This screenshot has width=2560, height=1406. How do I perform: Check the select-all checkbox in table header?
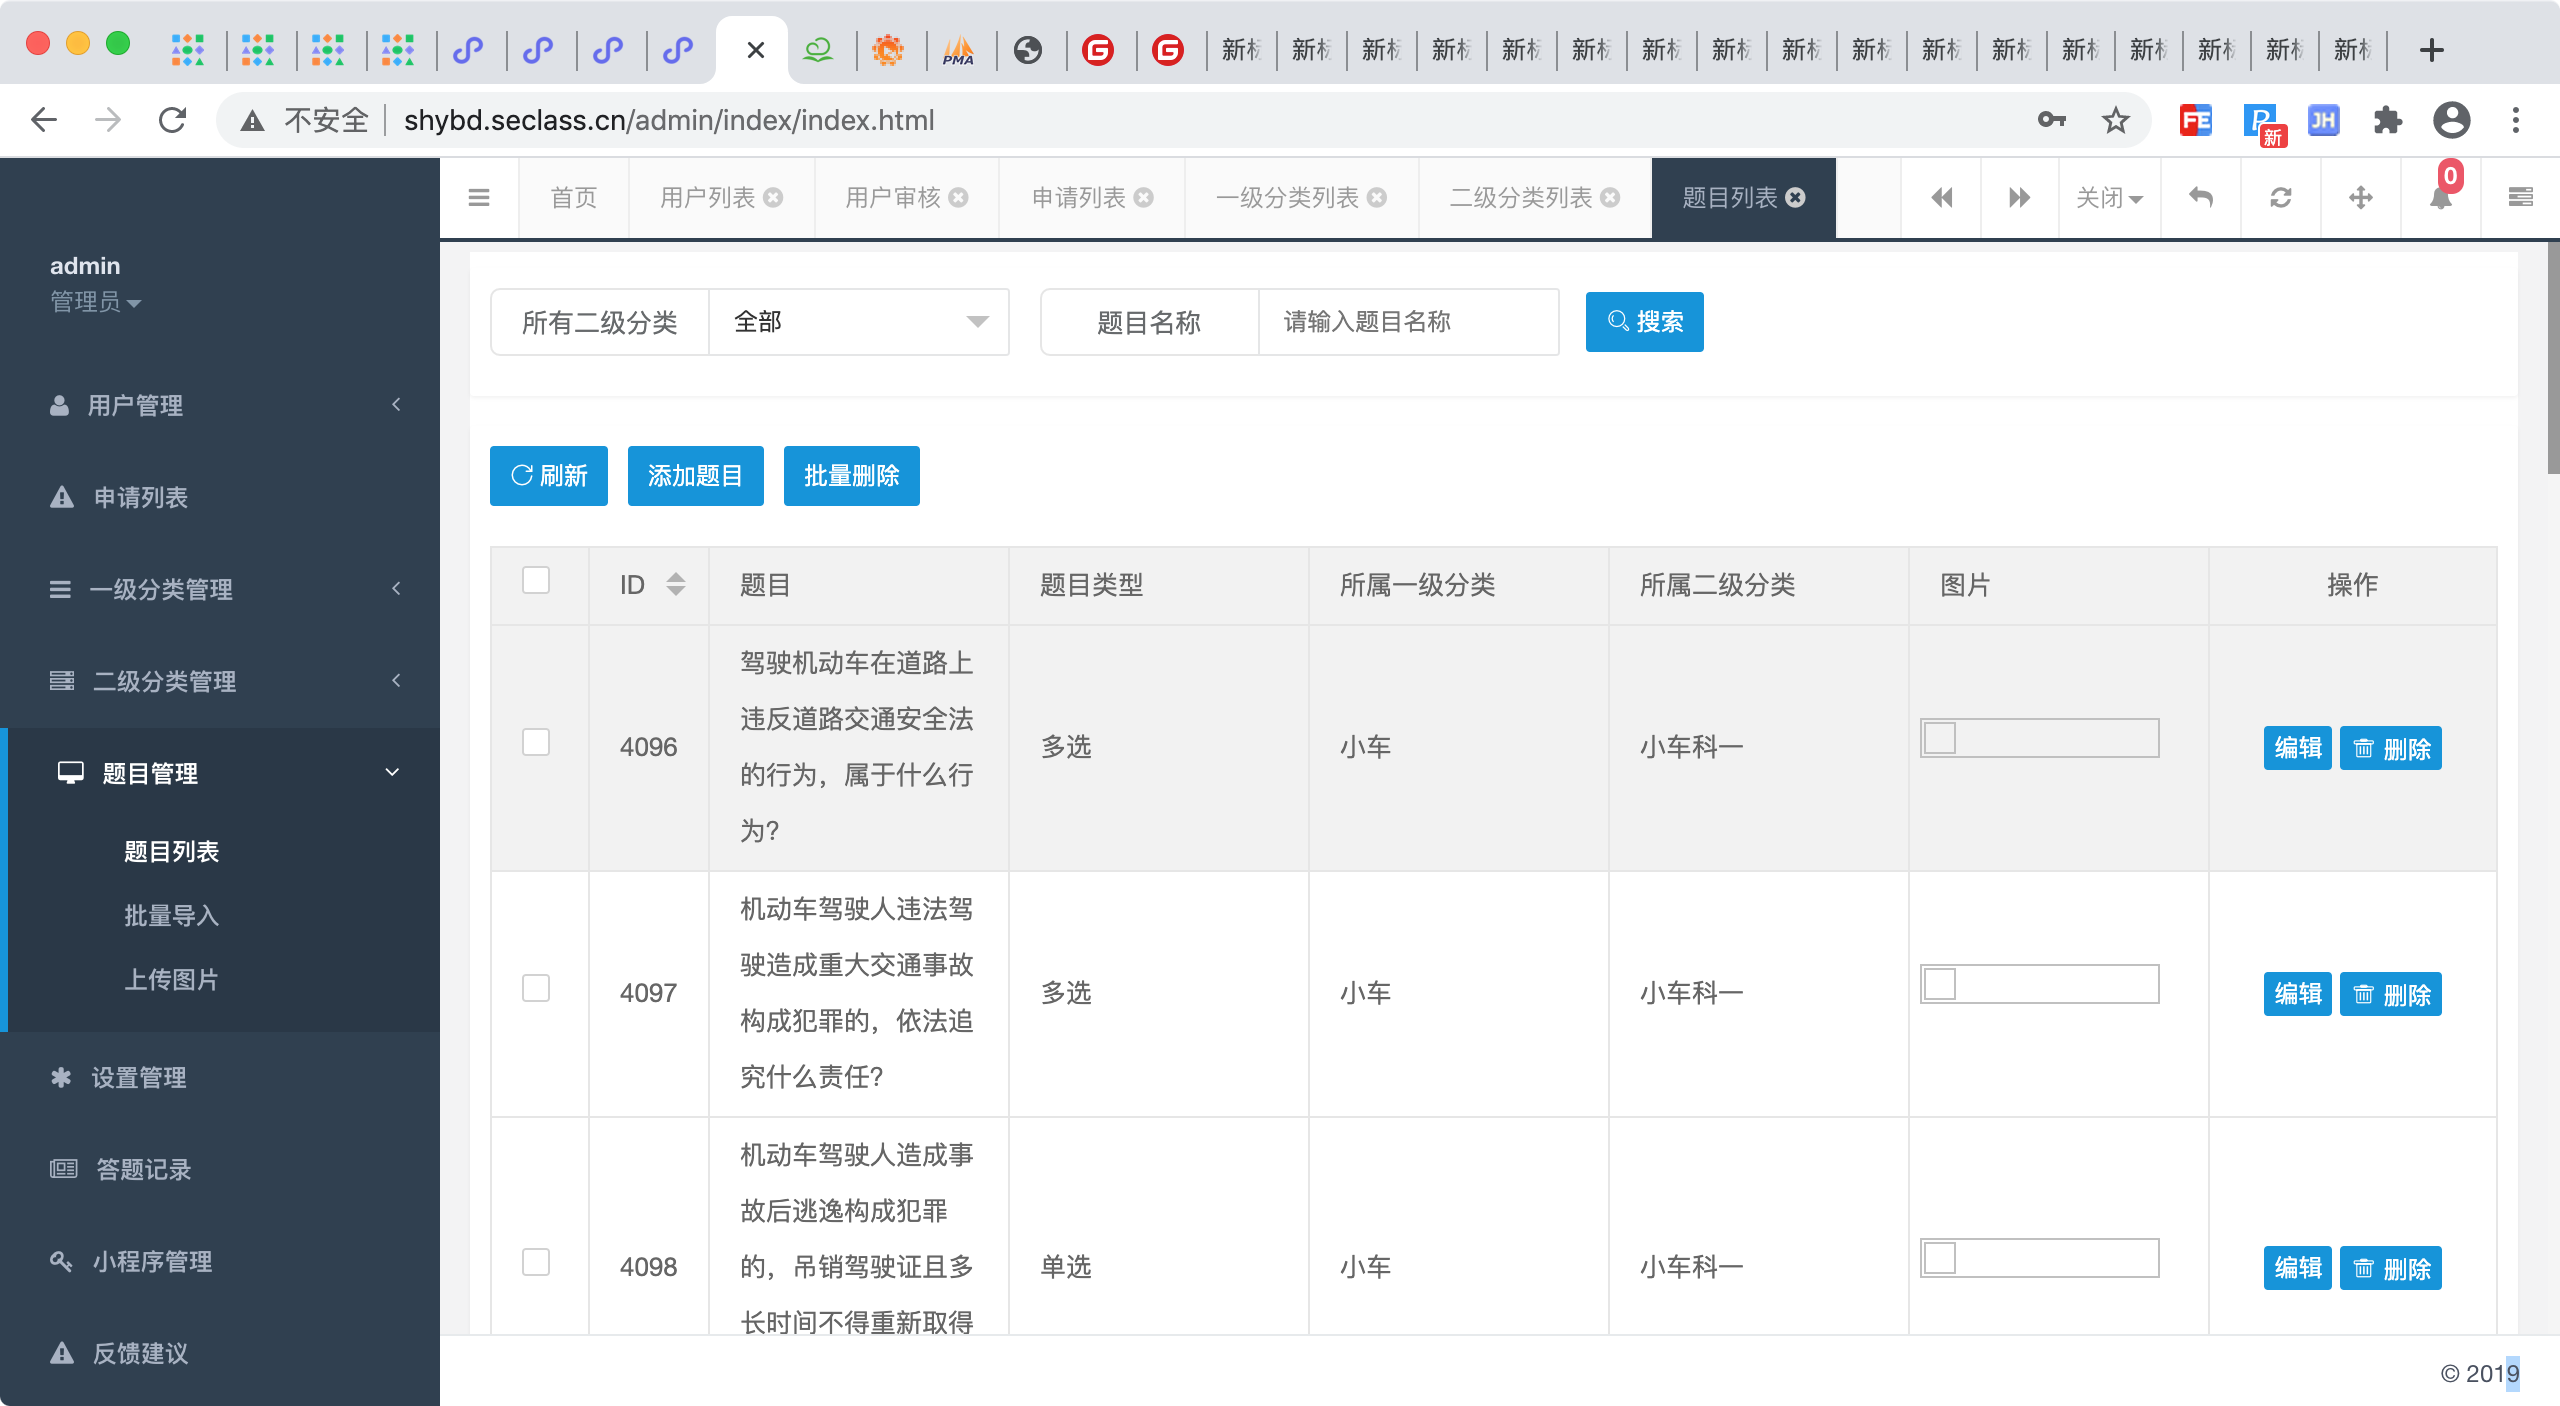[536, 581]
